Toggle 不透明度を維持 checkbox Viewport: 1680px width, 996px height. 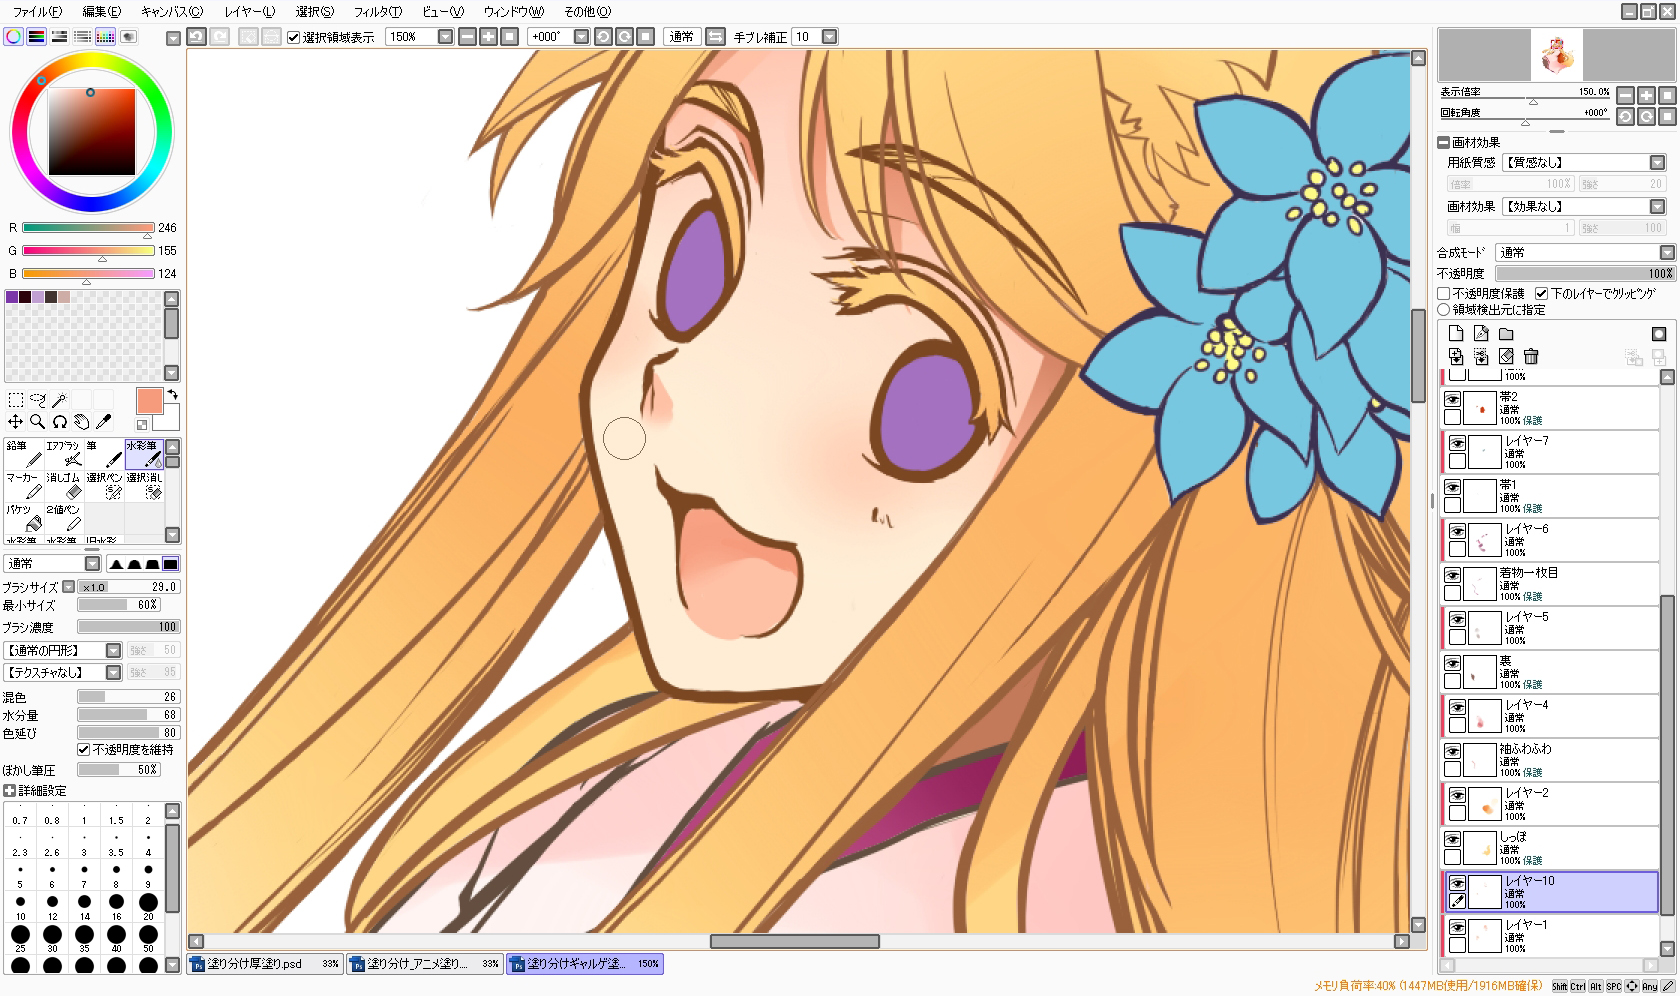[84, 750]
